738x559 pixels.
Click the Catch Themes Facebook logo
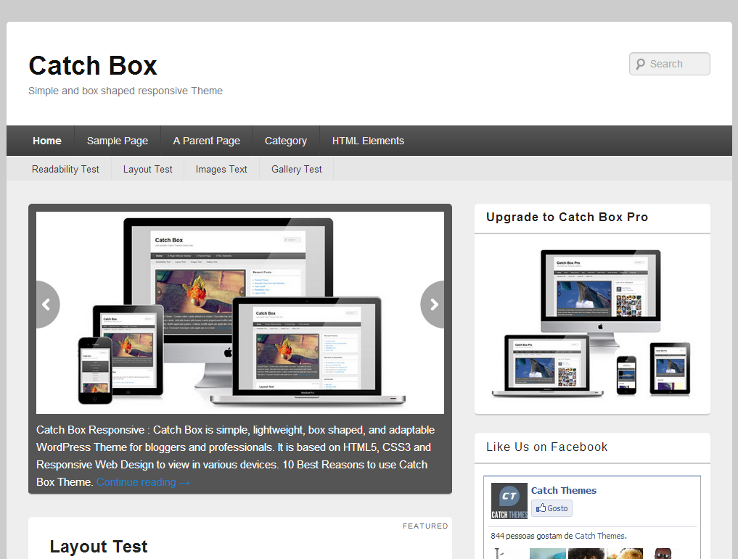pos(509,501)
